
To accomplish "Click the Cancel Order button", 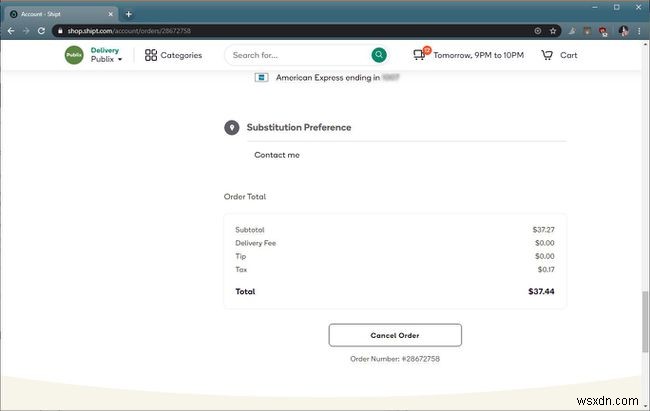I will pos(395,335).
